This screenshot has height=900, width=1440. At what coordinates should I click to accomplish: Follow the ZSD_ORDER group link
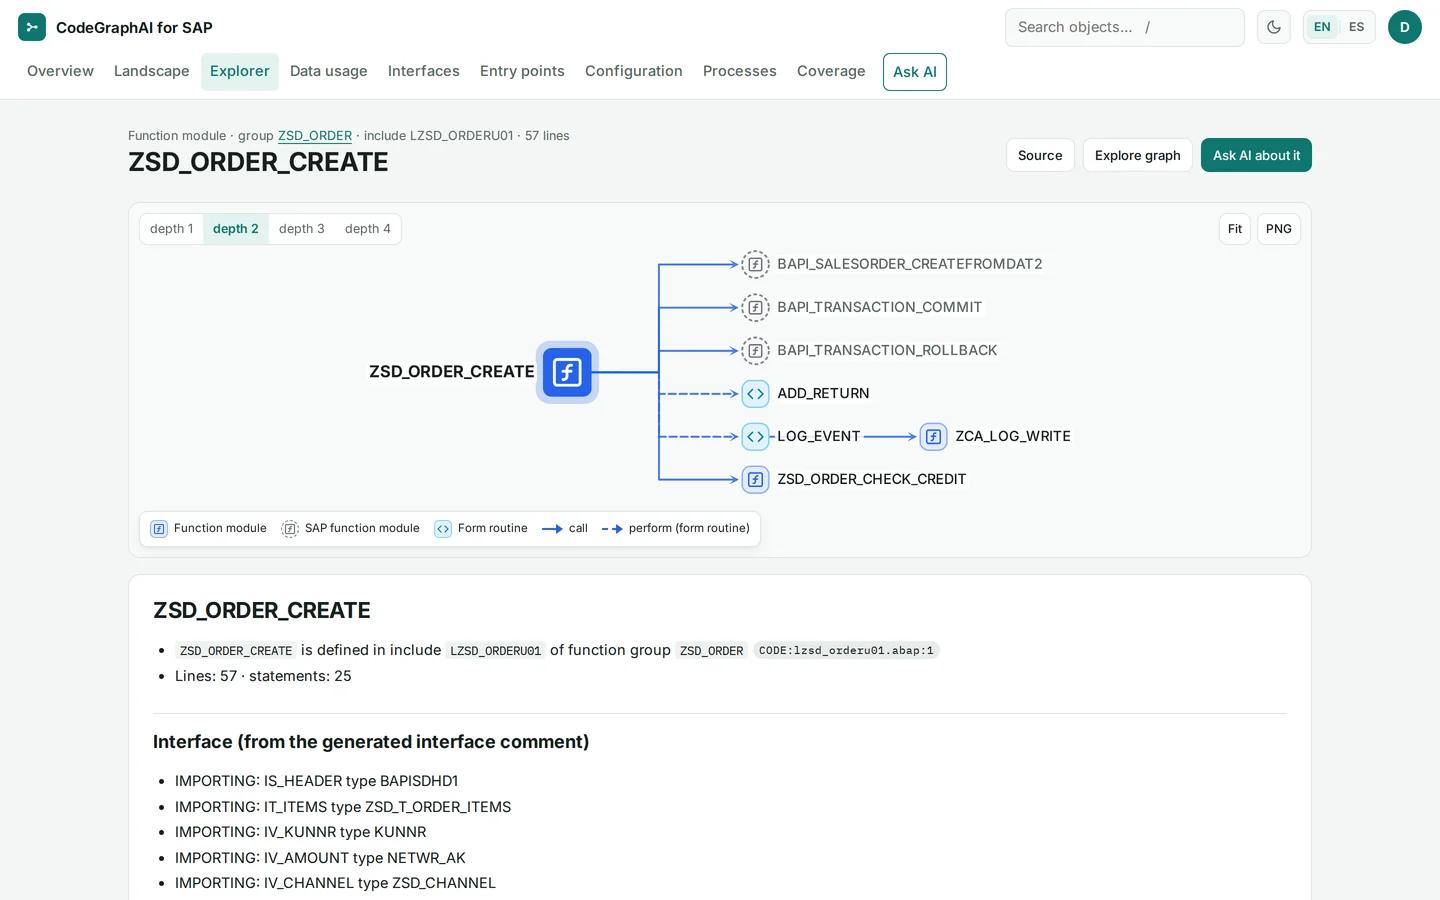pyautogui.click(x=315, y=136)
